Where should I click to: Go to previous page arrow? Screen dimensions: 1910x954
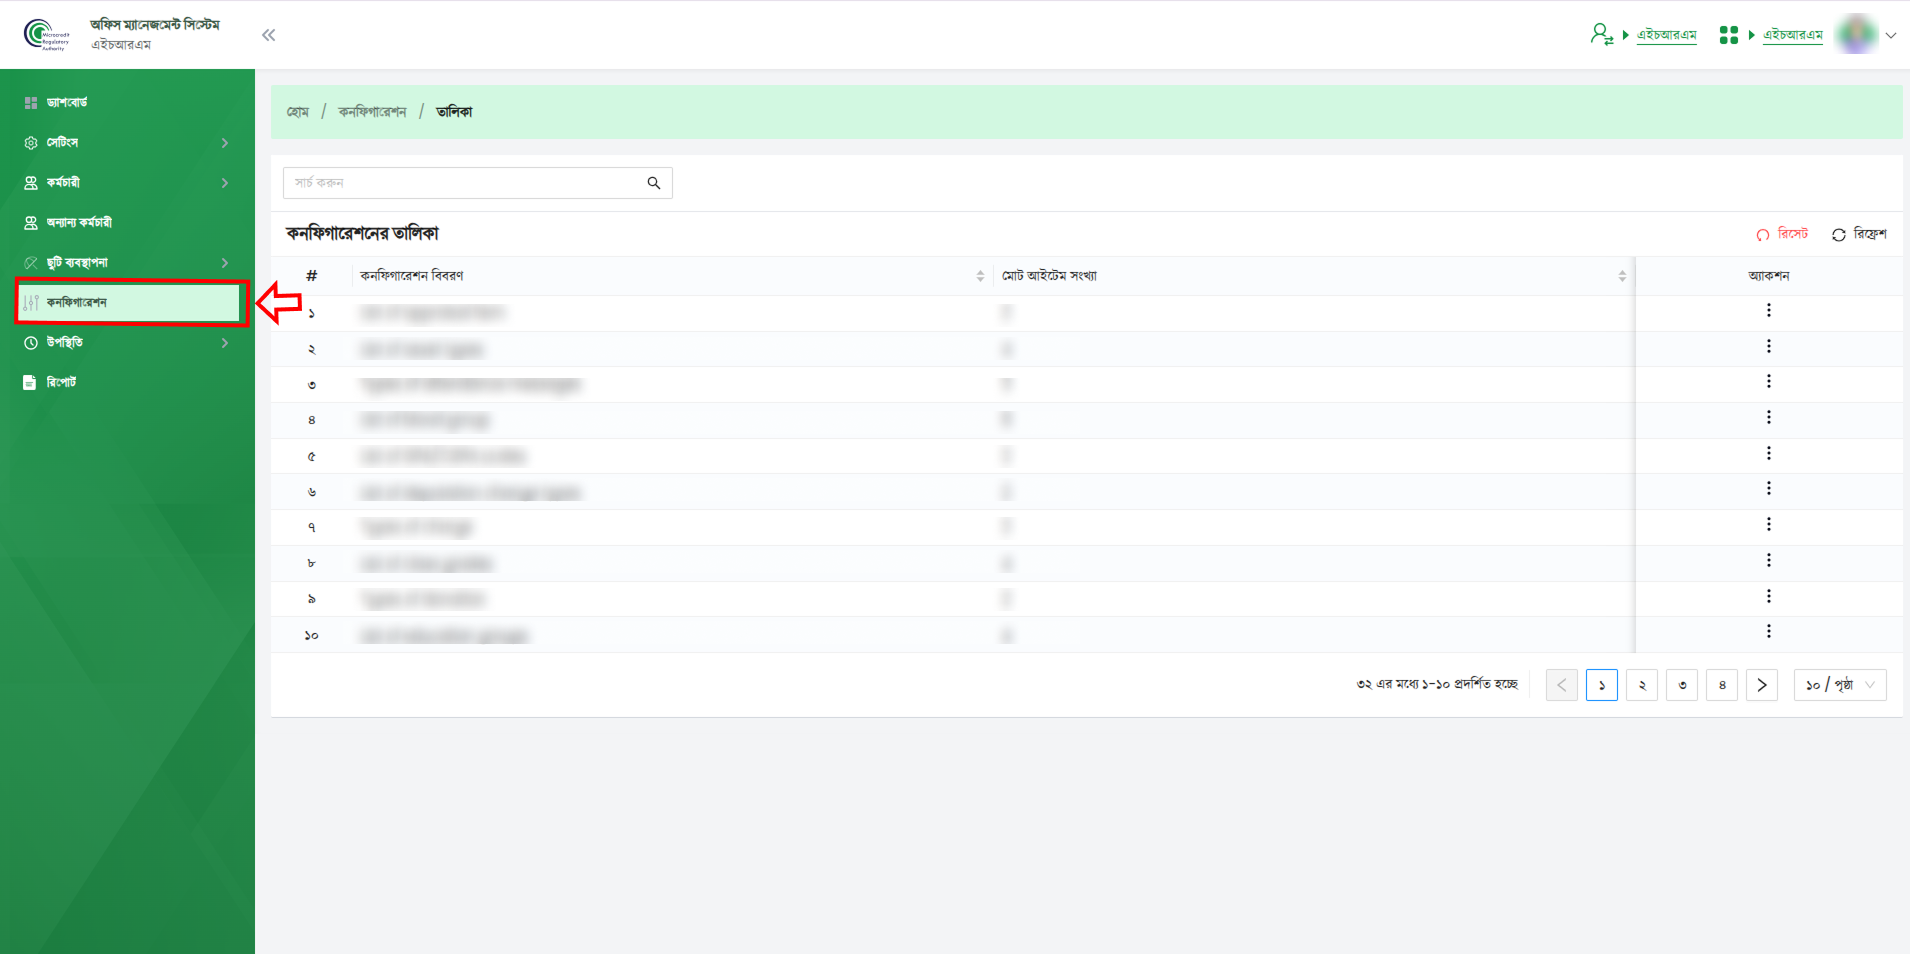click(1562, 685)
